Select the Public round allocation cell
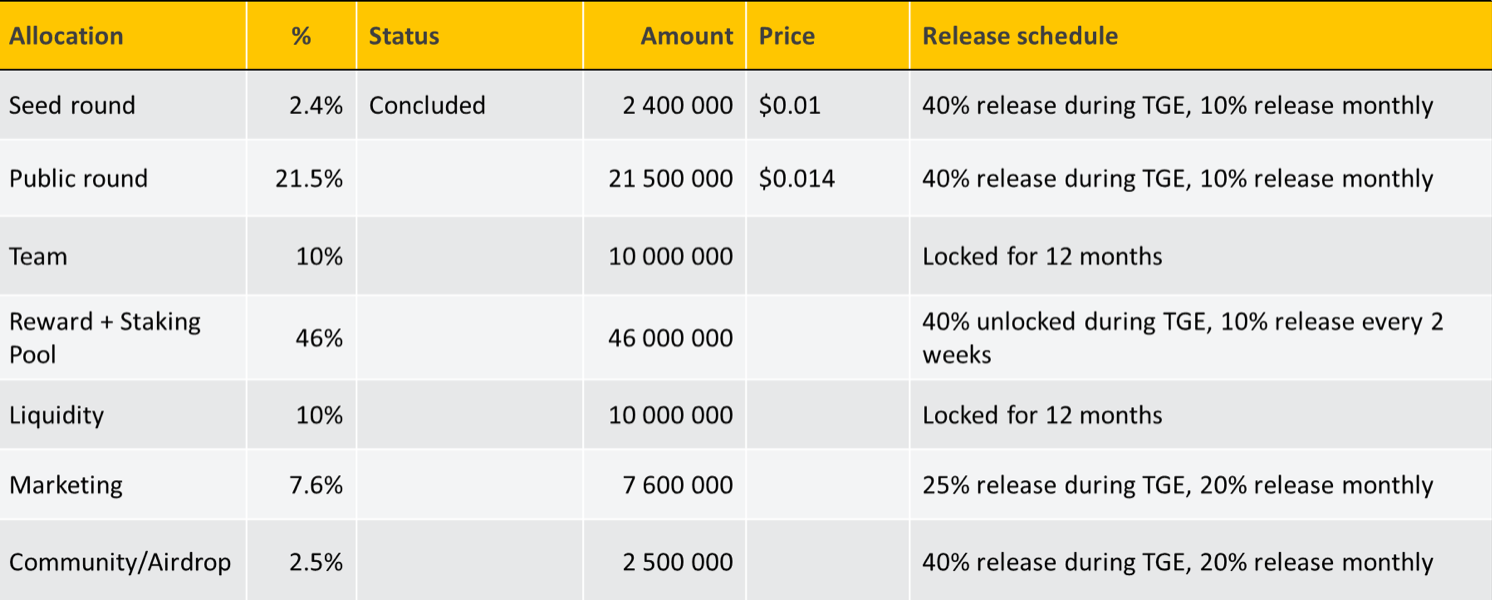 78,179
